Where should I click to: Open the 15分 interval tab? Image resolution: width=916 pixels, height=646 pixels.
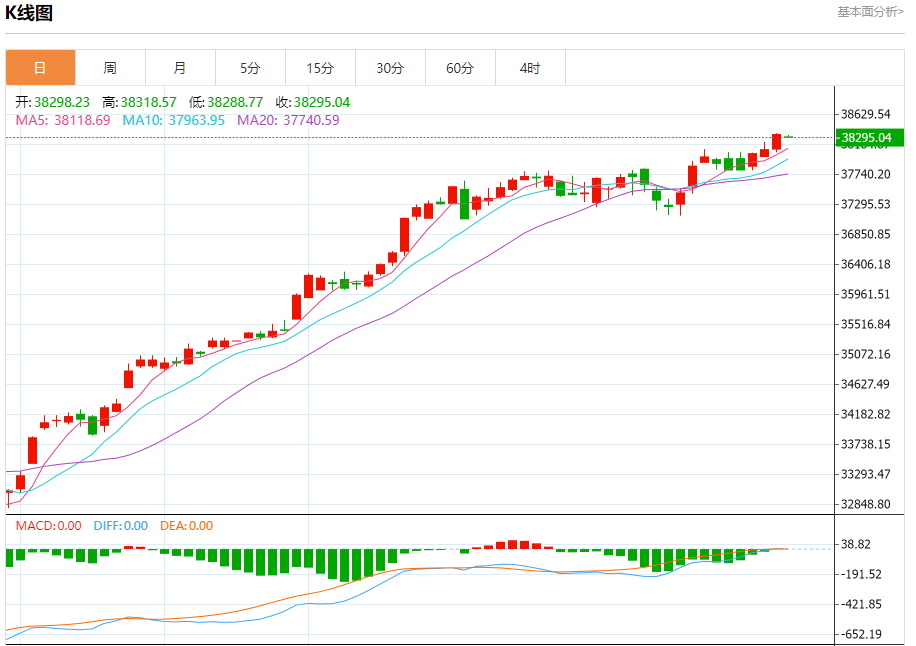[x=321, y=68]
